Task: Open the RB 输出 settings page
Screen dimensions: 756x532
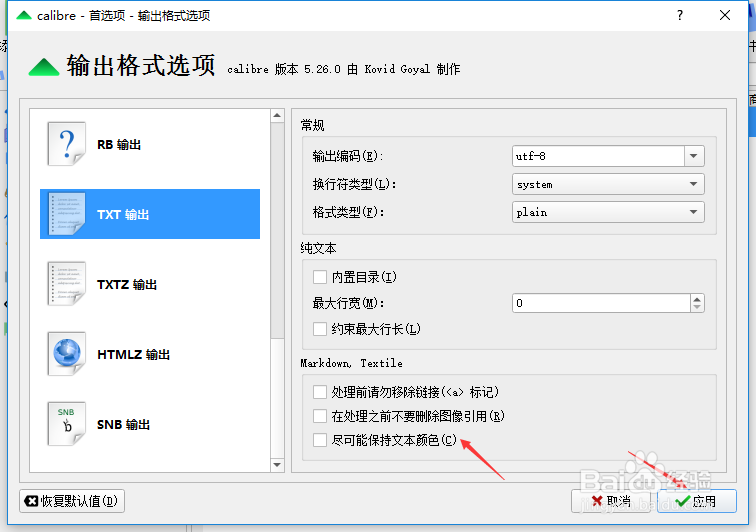Action: pyautogui.click(x=150, y=144)
